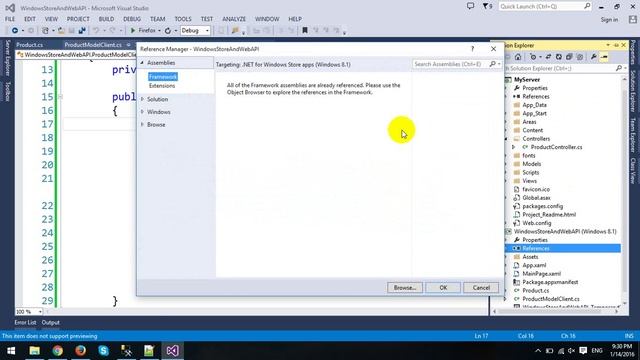The height and width of the screenshot is (360, 640).
Task: Open the Search Assemblies options dropdown arrow
Action: click(x=499, y=64)
